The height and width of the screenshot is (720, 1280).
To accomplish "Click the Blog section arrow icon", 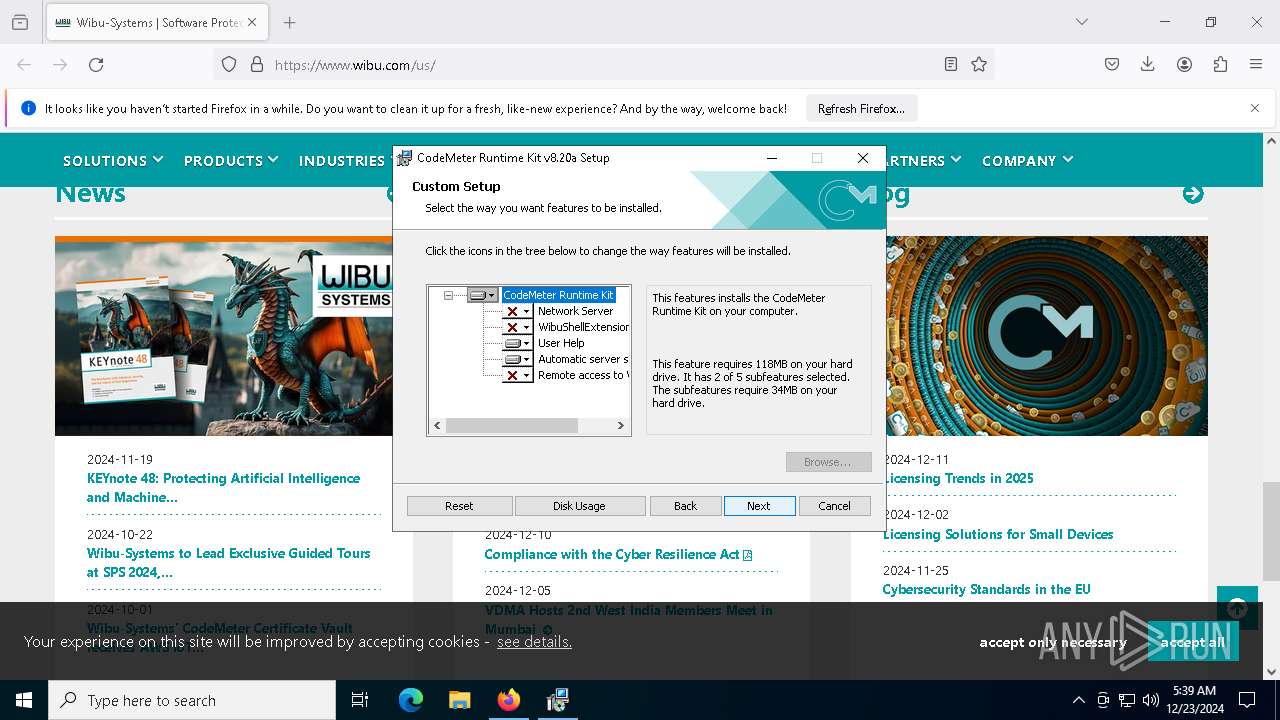I will tap(1193, 194).
